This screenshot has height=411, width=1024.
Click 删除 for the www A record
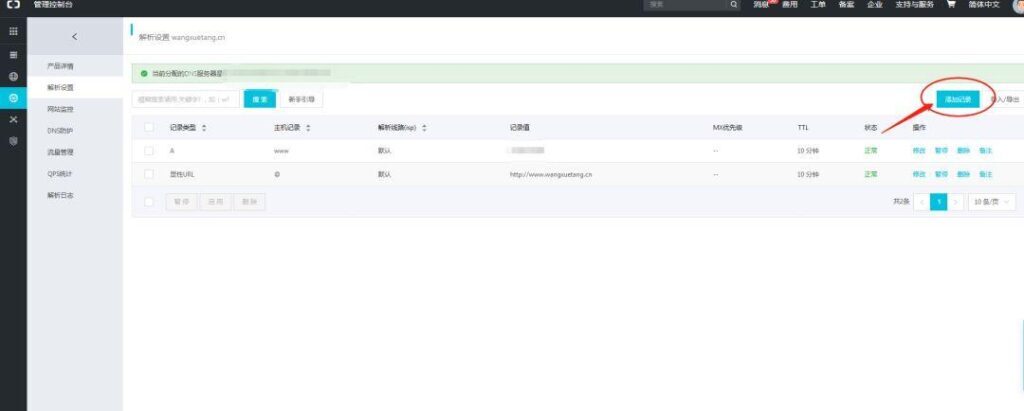963,151
